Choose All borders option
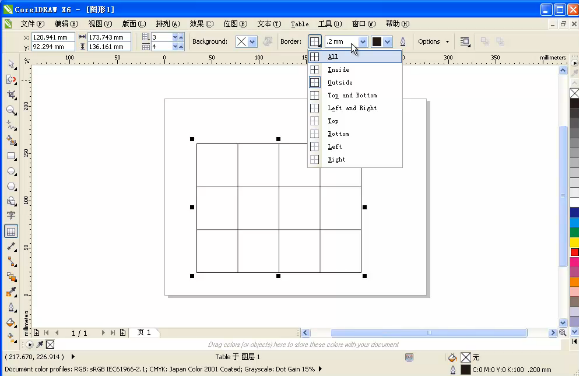 pyautogui.click(x=355, y=57)
